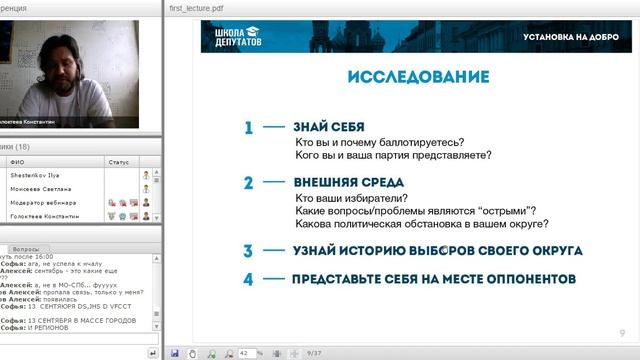Viewport: 640px width, 360px height.
Task: Select participant Модератор вебинара
Action: [43, 202]
